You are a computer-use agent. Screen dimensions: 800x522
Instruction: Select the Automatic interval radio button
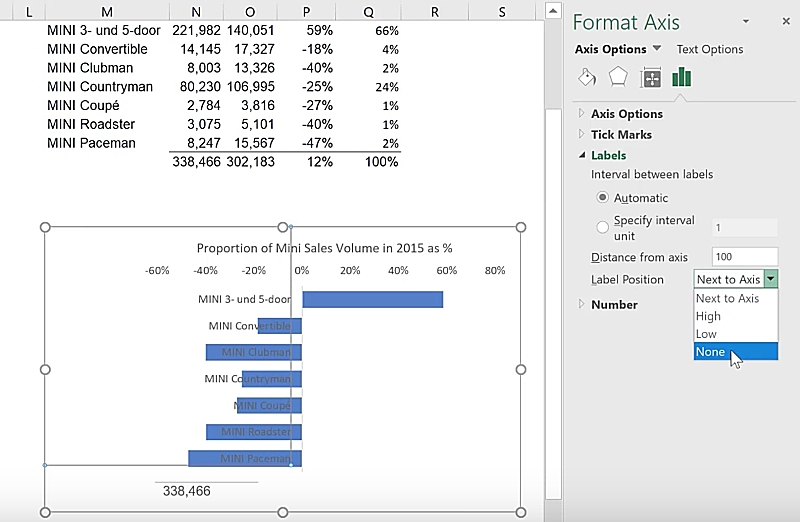click(603, 198)
